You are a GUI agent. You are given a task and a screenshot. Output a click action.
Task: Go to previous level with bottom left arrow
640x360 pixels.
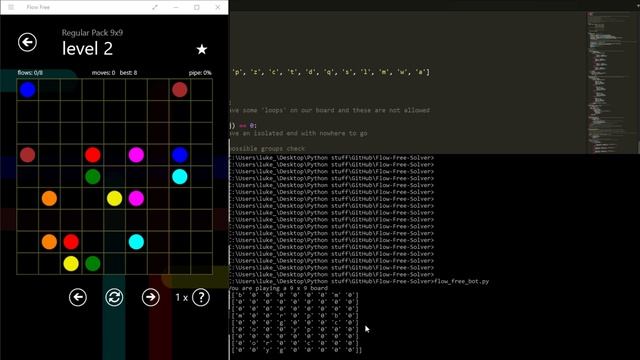pos(78,297)
